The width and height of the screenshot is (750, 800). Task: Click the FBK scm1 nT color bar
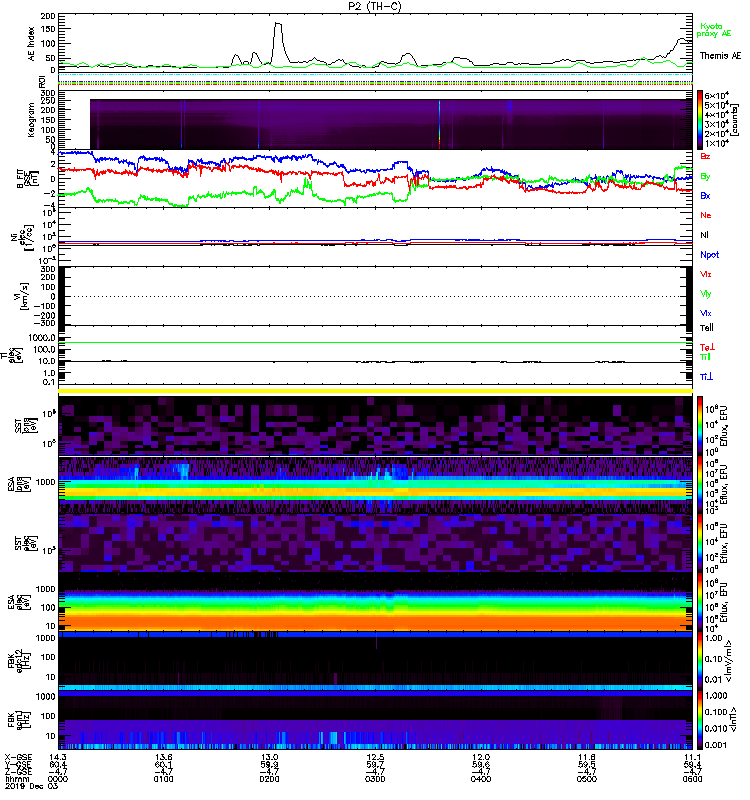tap(700, 720)
